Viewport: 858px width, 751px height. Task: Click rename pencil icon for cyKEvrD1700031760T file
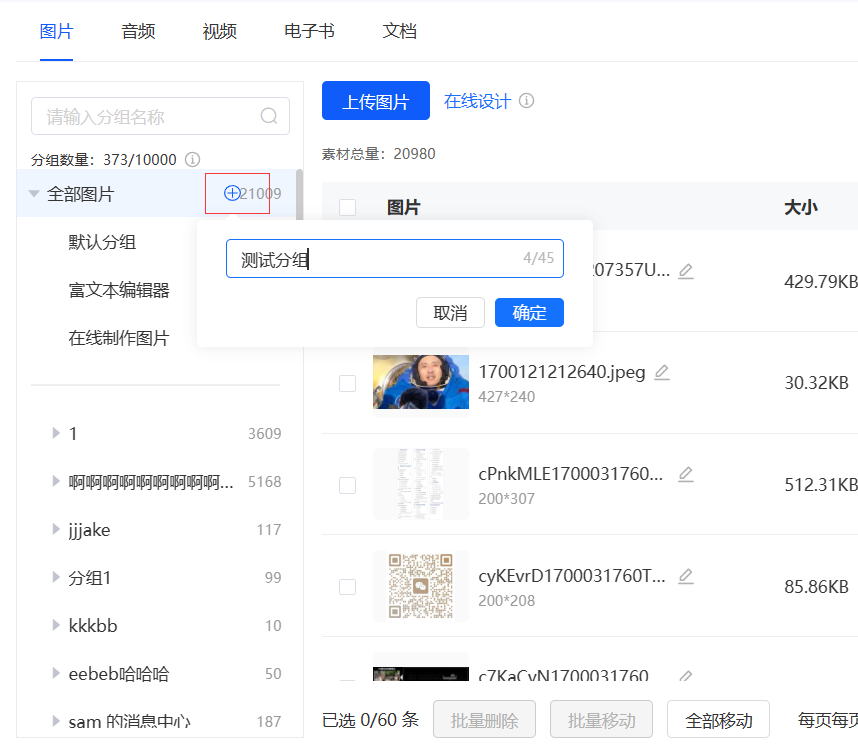click(x=686, y=576)
